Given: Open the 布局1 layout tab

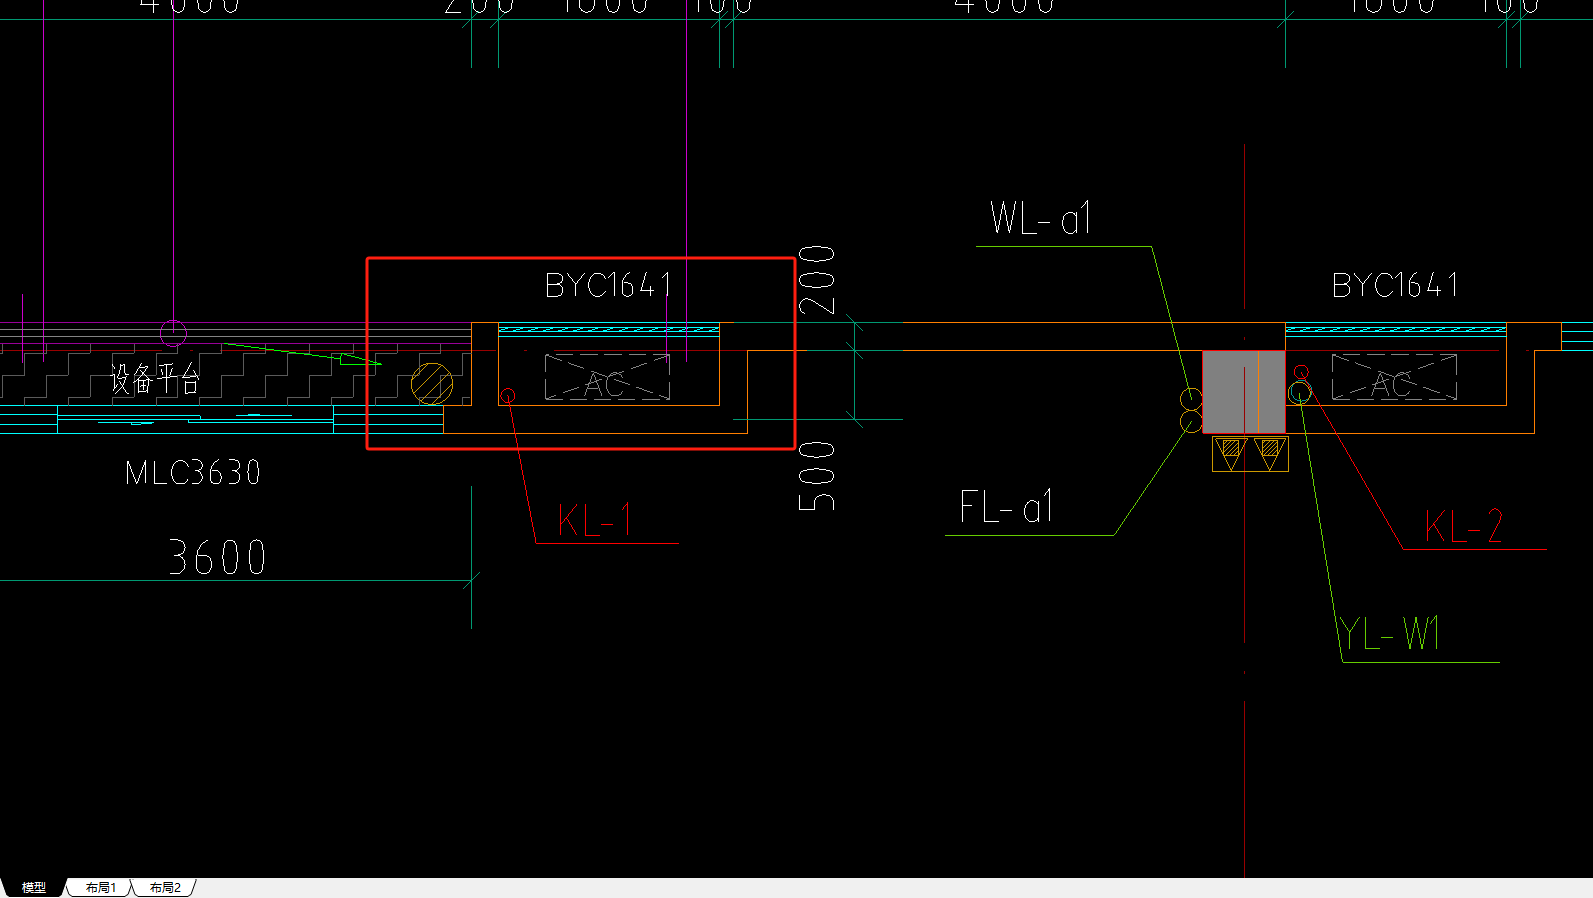Looking at the screenshot, I should [100, 887].
